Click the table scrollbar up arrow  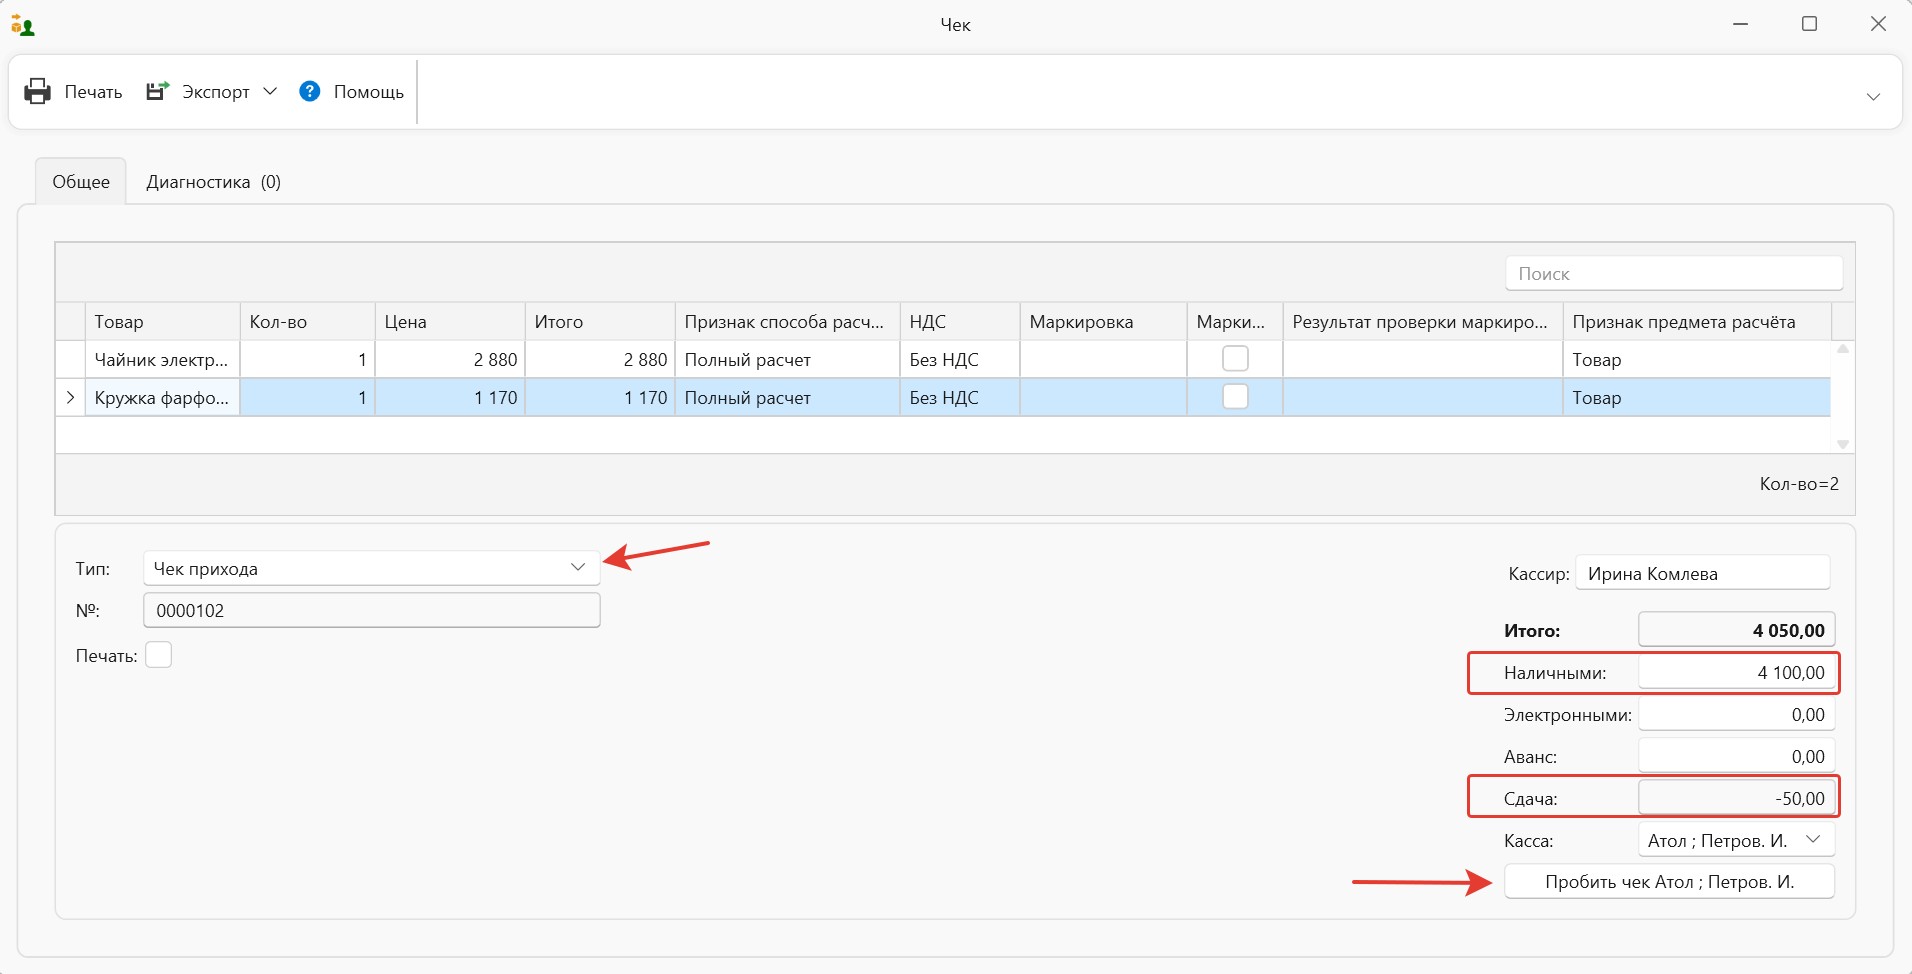pos(1843,349)
